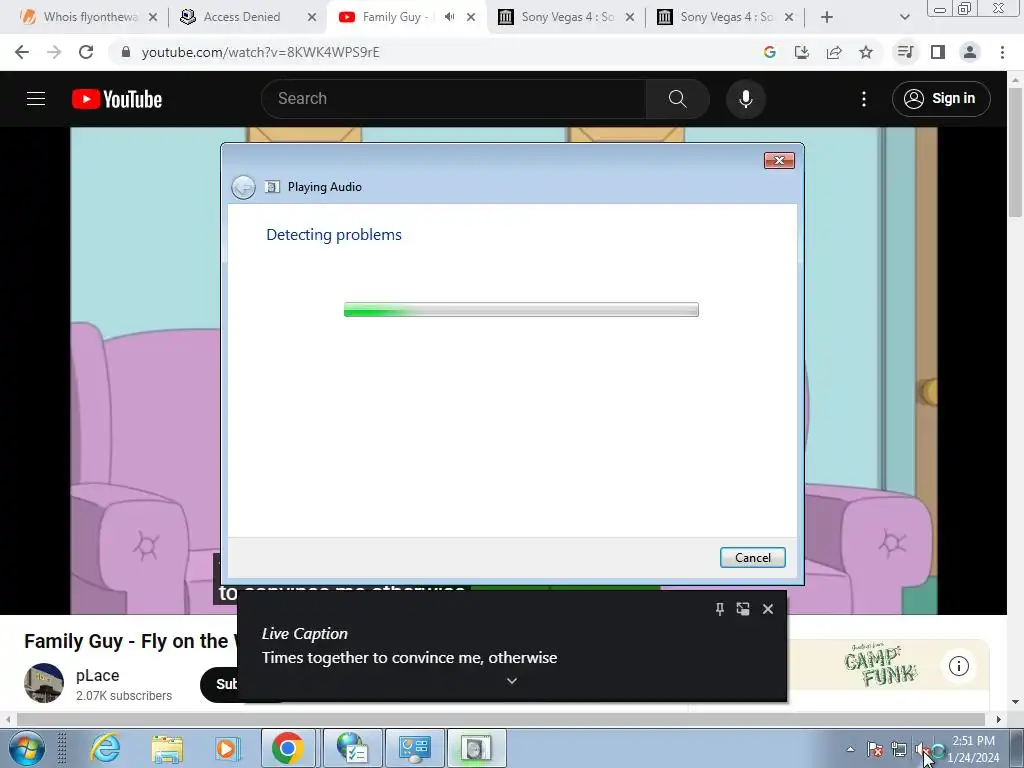Click the install app icon in the address bar
The height and width of the screenshot is (768, 1024).
tap(802, 52)
